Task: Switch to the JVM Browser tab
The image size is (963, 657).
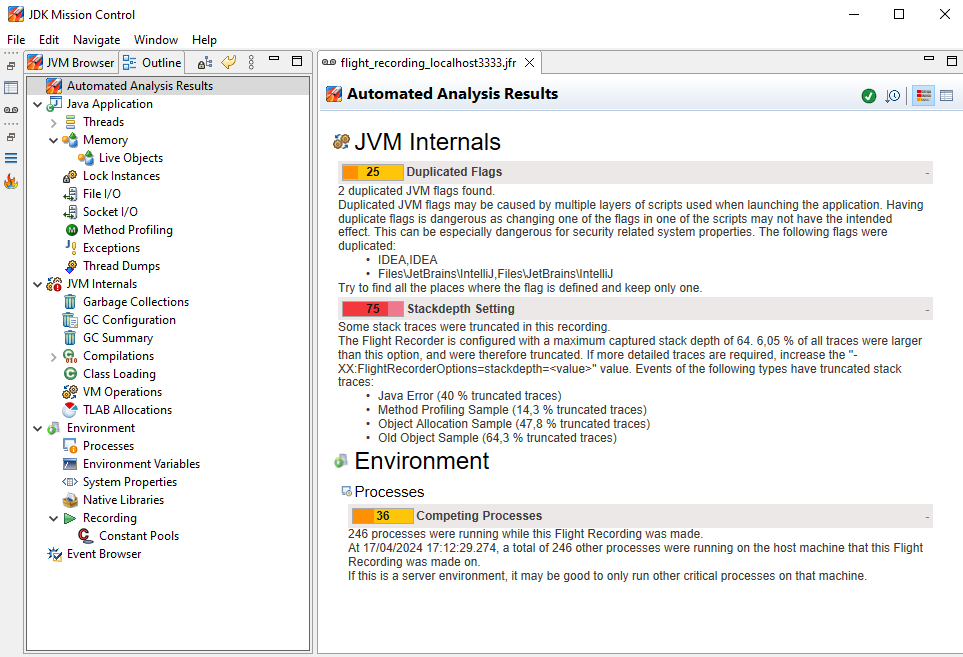Action: click(x=71, y=63)
